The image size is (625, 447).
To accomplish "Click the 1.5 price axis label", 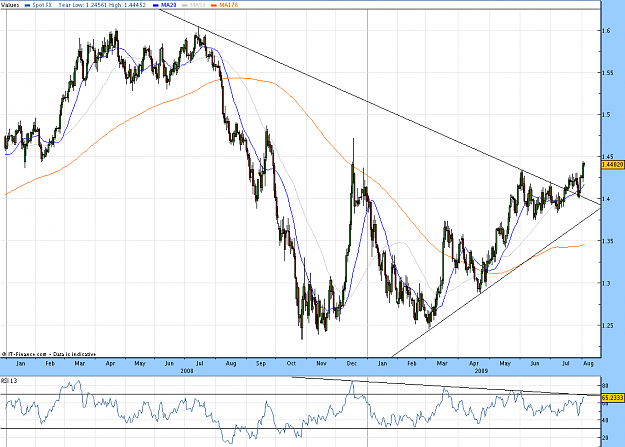I will (606, 114).
